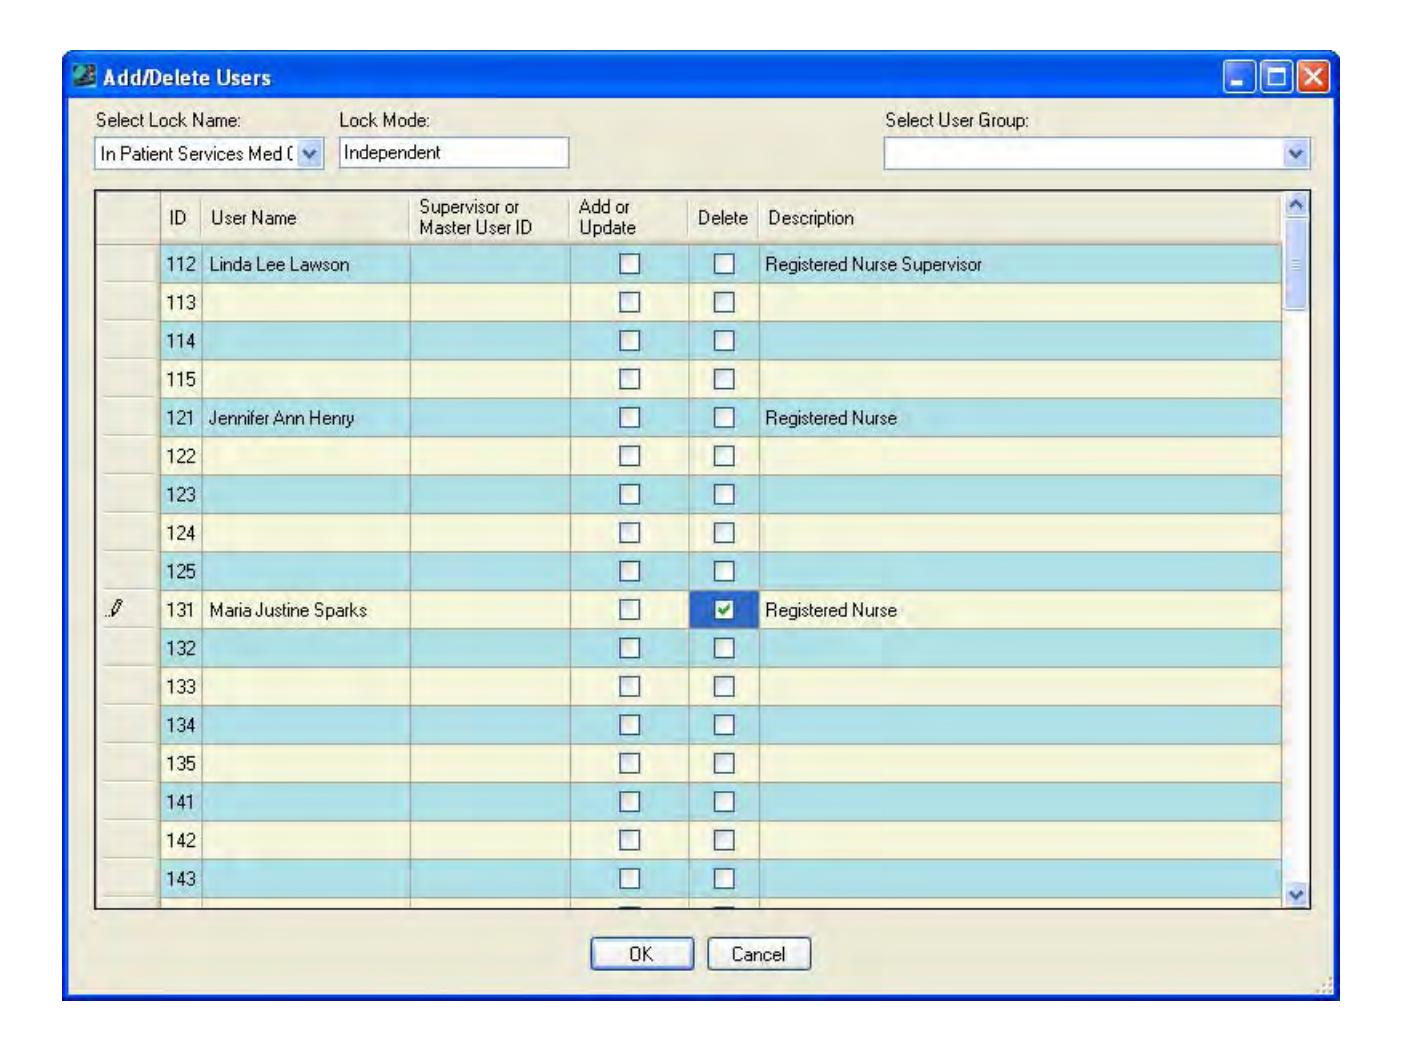Screen dimensions: 1402x1043
Task: Click the Registered Nurse Supervisor description
Action: (873, 264)
